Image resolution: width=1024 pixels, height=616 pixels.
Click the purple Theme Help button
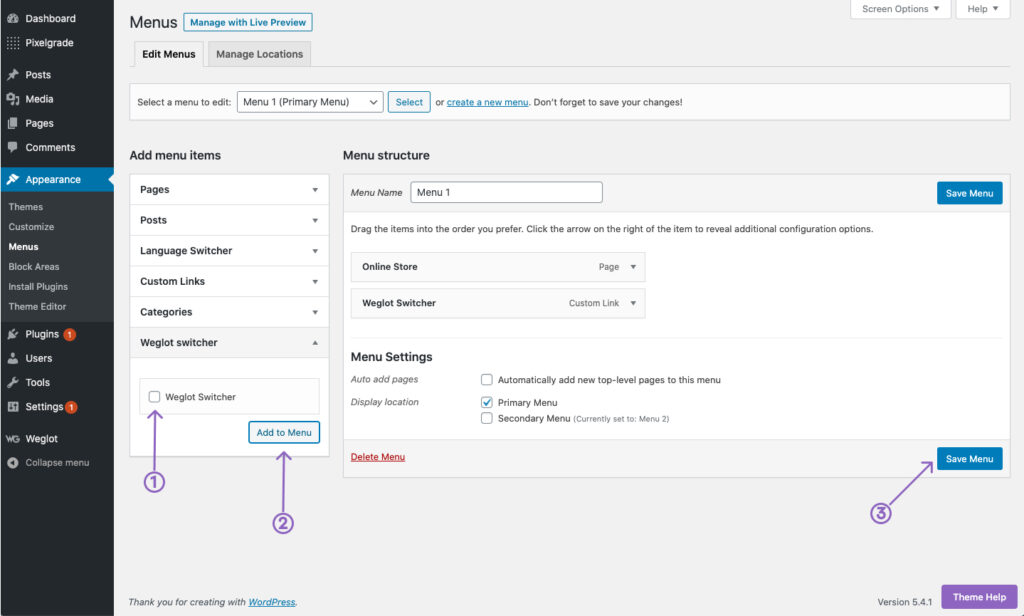coord(979,597)
